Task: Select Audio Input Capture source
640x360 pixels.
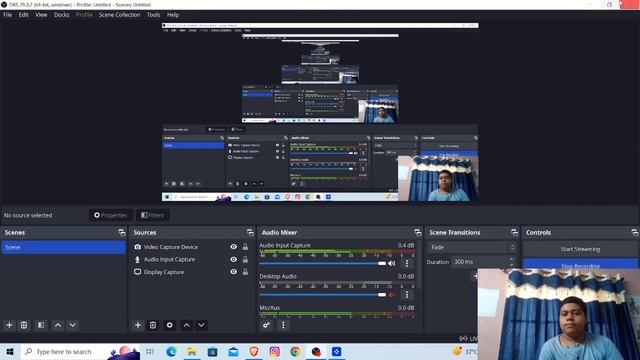Action: 169,259
